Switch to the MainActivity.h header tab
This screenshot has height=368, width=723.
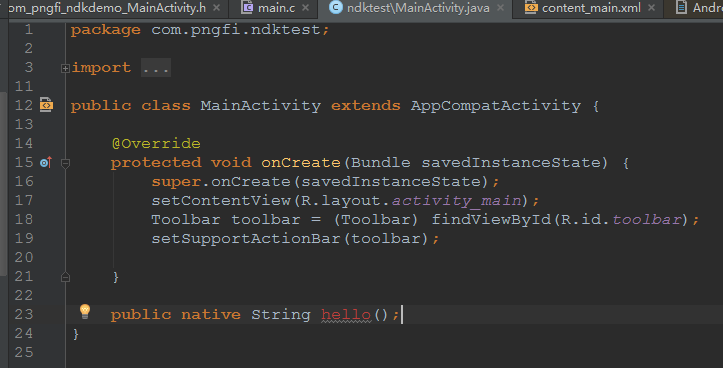coord(107,7)
